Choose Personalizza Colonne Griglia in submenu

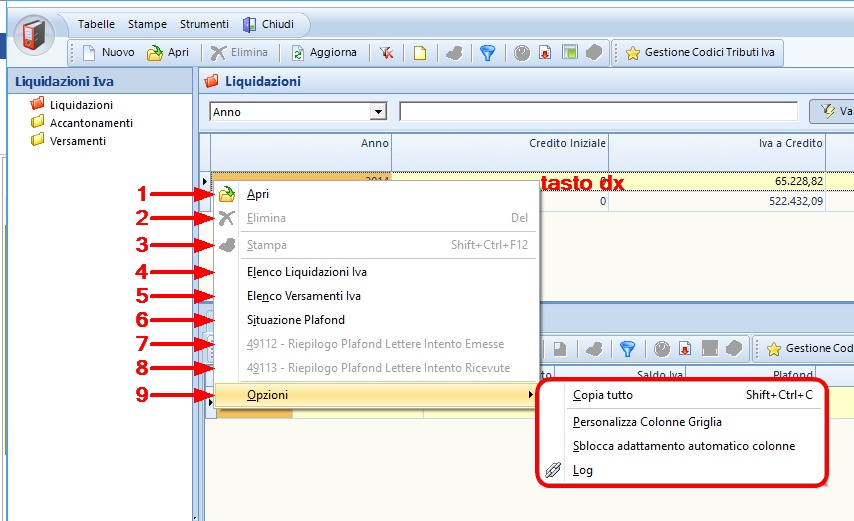click(x=647, y=422)
